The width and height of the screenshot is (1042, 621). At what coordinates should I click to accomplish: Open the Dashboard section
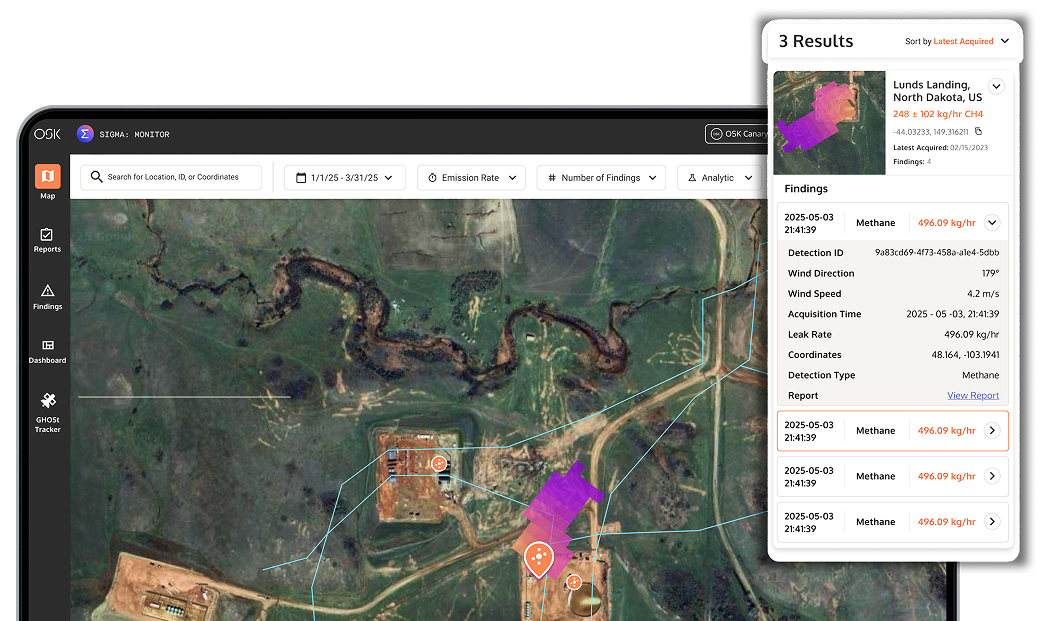click(47, 352)
